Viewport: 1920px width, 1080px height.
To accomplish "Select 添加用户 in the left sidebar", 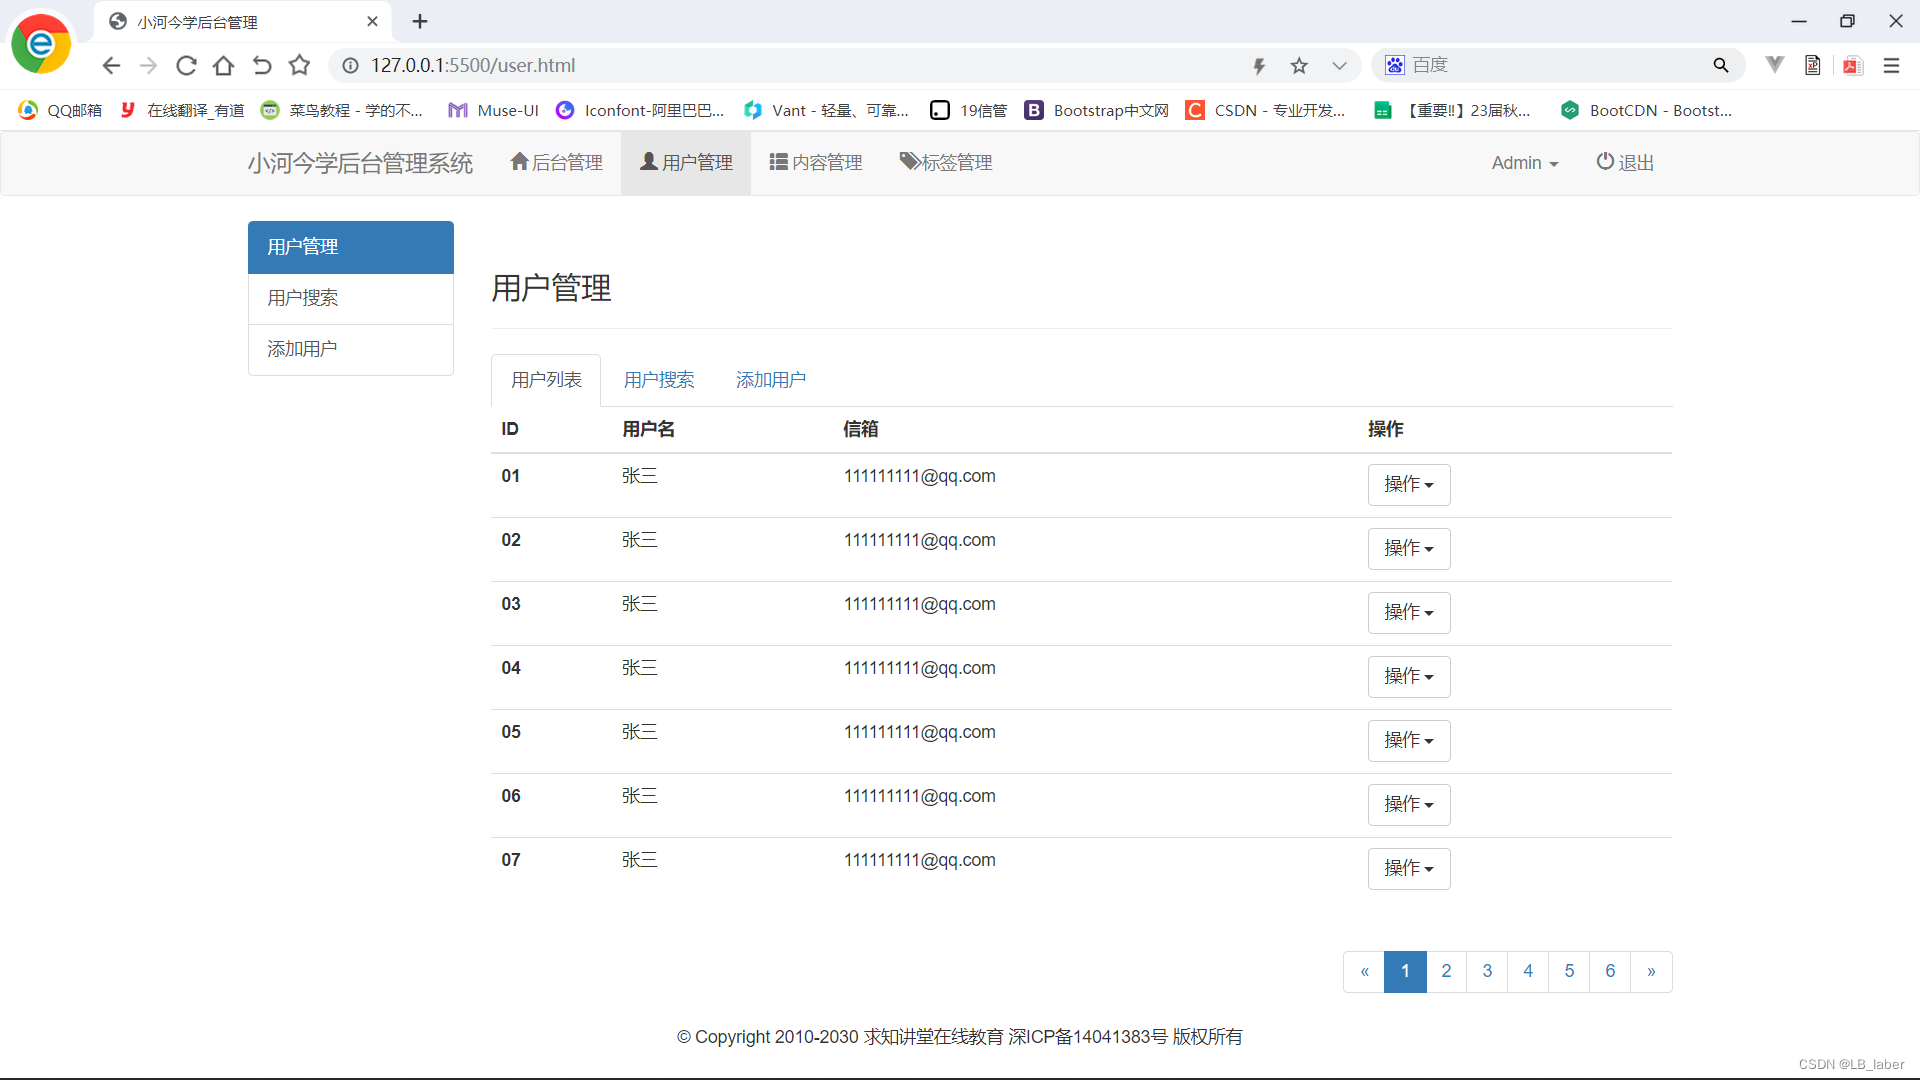I will [351, 349].
